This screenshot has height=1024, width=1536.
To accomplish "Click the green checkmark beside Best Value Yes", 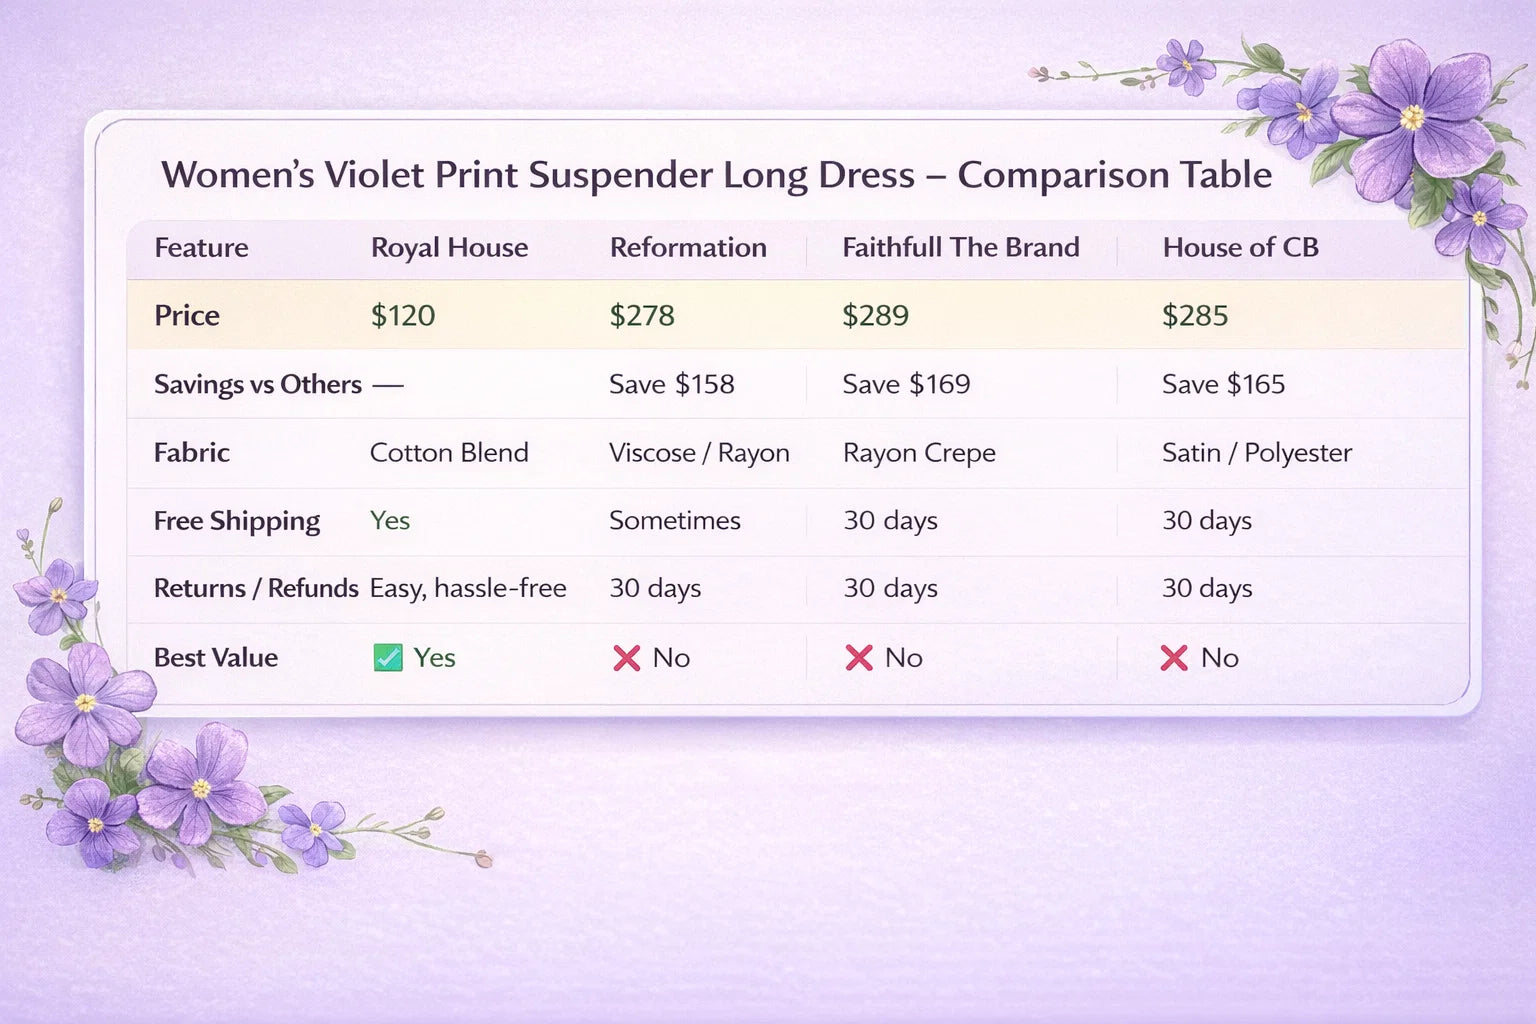I will pos(387,658).
